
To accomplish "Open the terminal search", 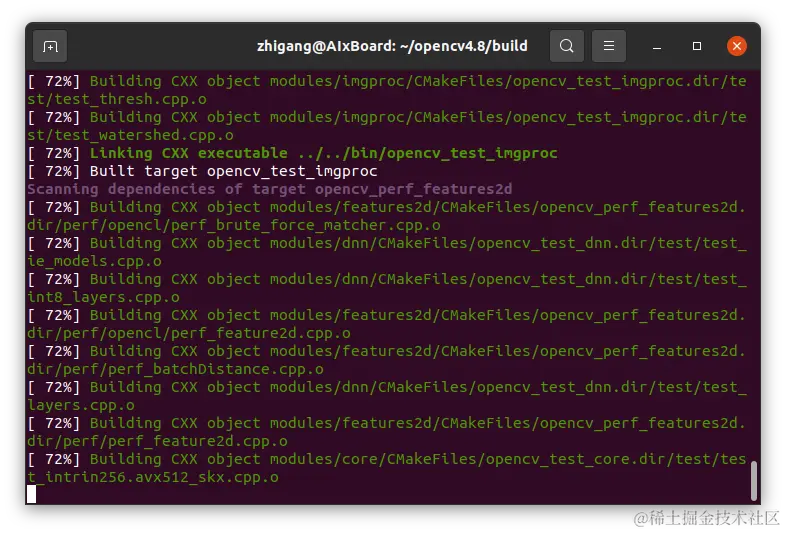I will [566, 46].
